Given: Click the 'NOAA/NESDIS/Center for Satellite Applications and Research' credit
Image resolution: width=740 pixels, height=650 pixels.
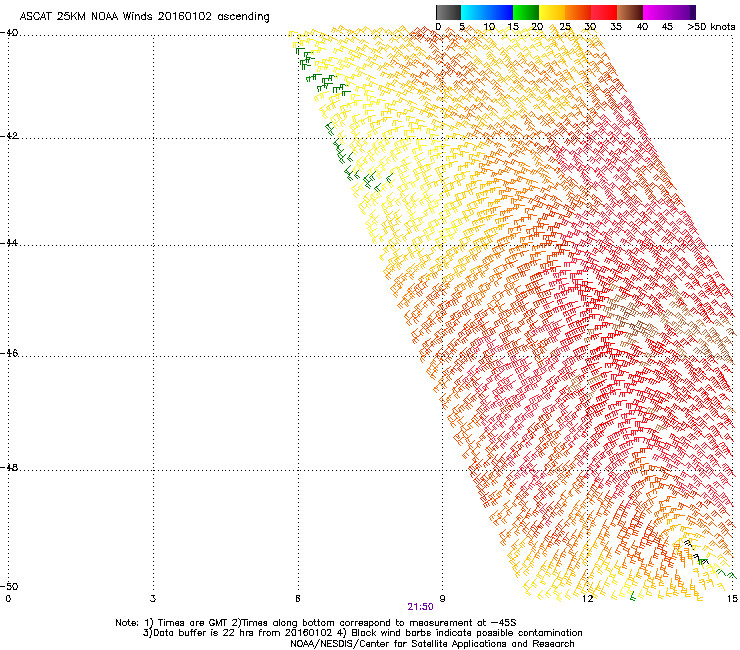Looking at the screenshot, I should 432,644.
